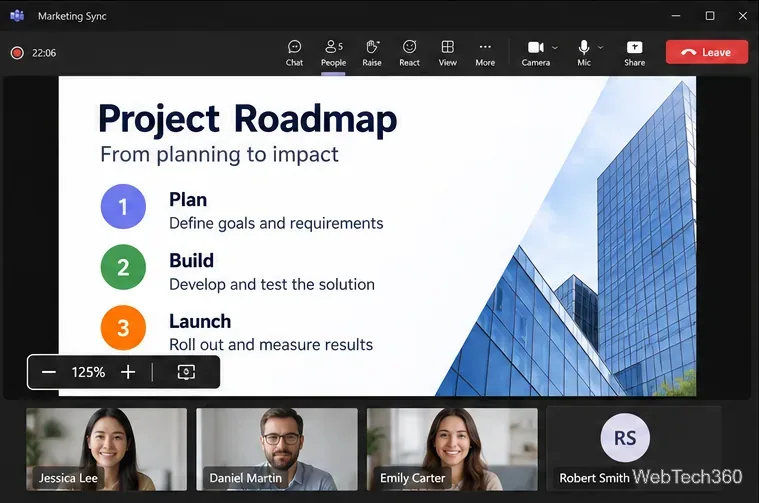
Task: Maximize the Marketing Sync window
Action: pyautogui.click(x=710, y=16)
